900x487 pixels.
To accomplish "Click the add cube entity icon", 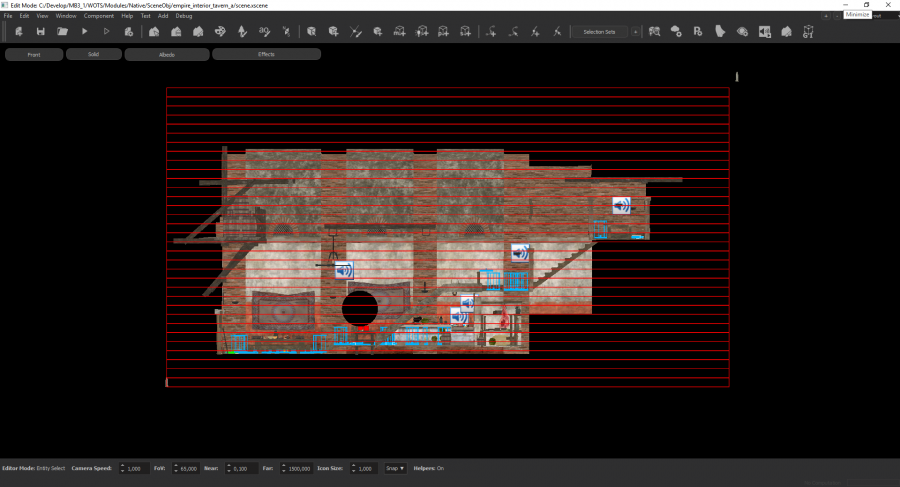I will [x=333, y=32].
